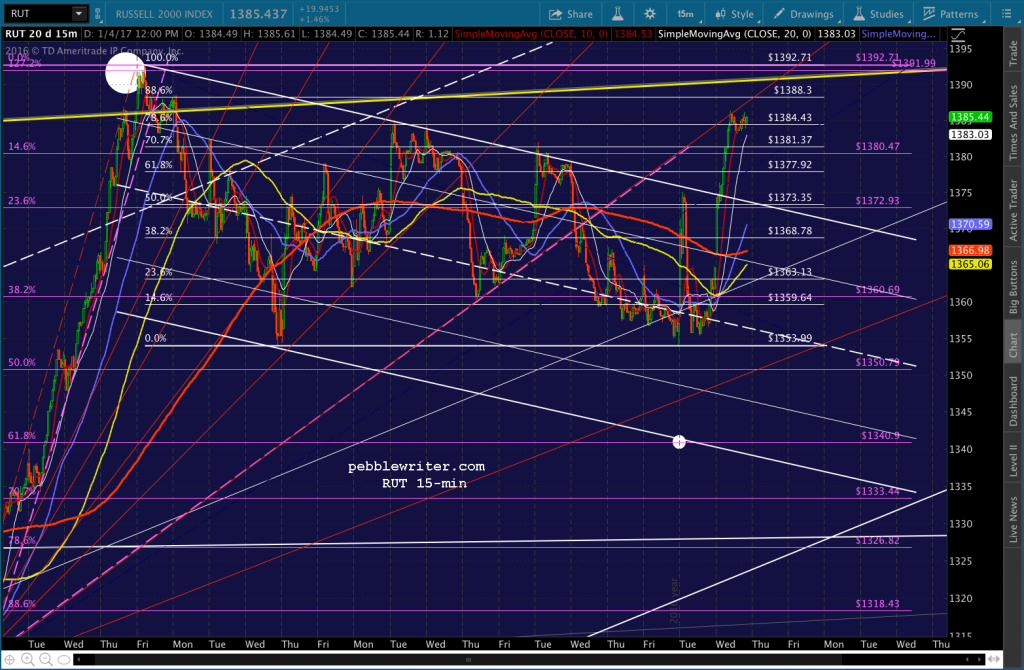
Task: Click the expand time axis icon bottom right
Action: point(995,659)
